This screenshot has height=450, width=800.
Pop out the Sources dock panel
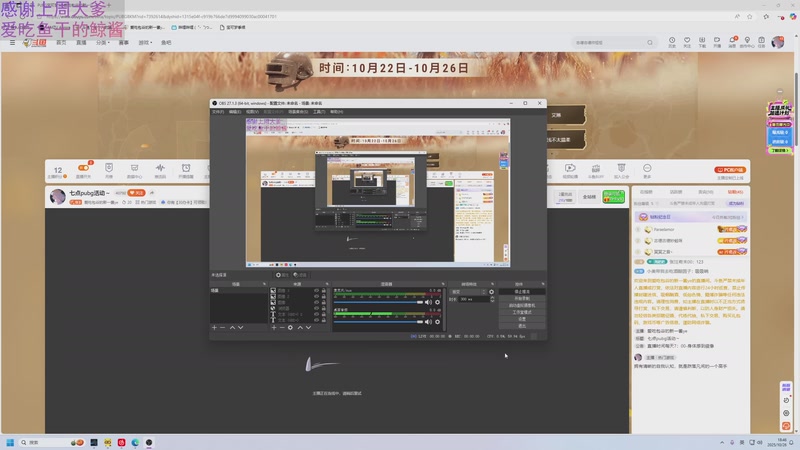327,284
